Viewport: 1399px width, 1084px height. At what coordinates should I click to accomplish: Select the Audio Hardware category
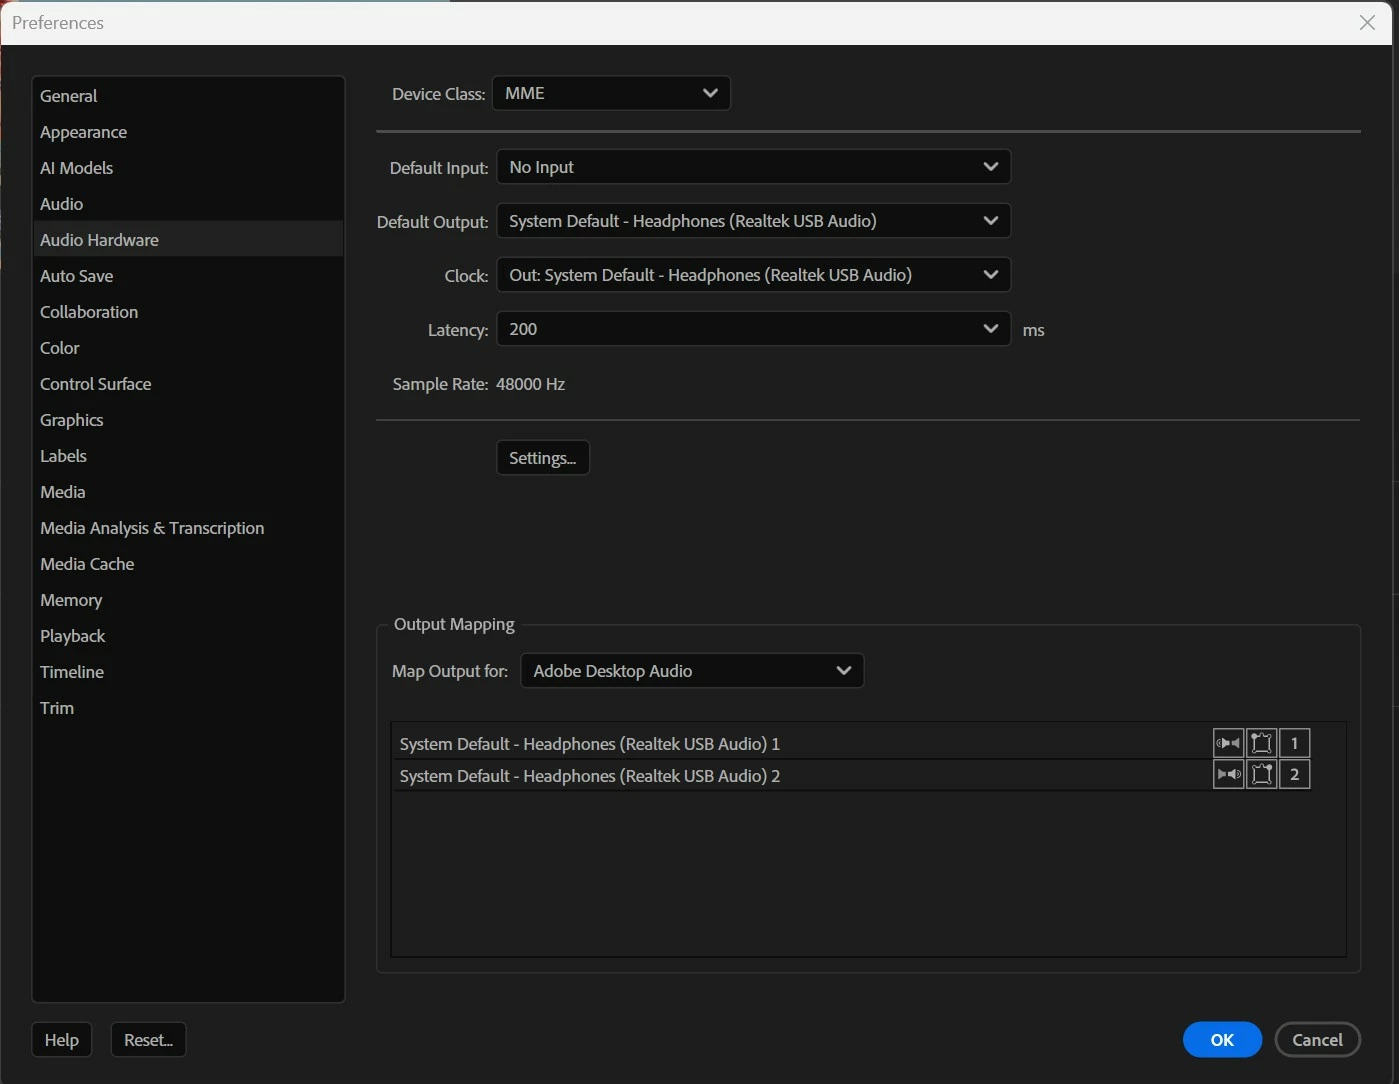click(188, 240)
